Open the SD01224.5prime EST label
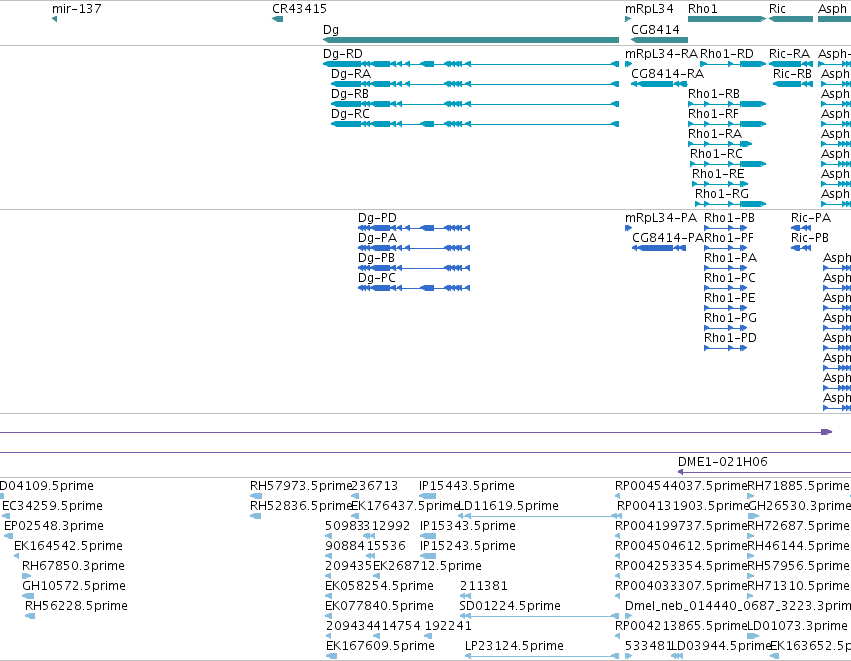The image size is (851, 661). coord(510,606)
